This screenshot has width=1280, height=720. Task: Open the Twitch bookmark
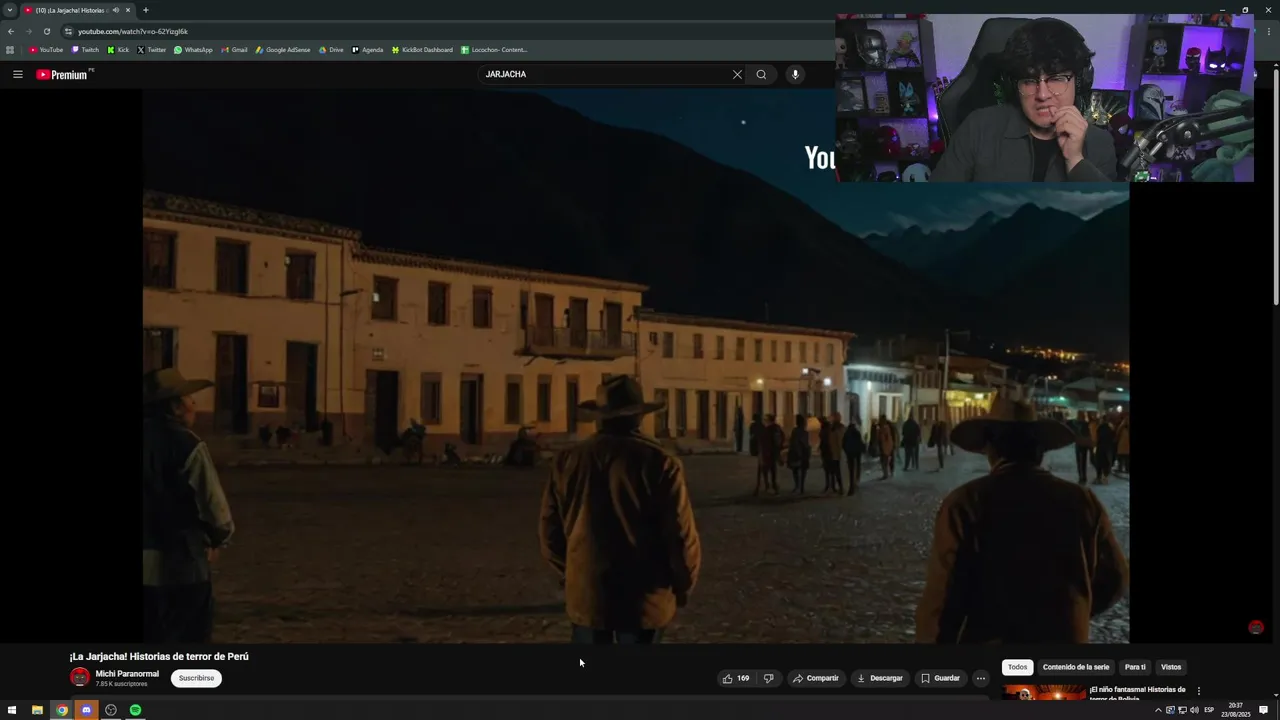tap(85, 50)
